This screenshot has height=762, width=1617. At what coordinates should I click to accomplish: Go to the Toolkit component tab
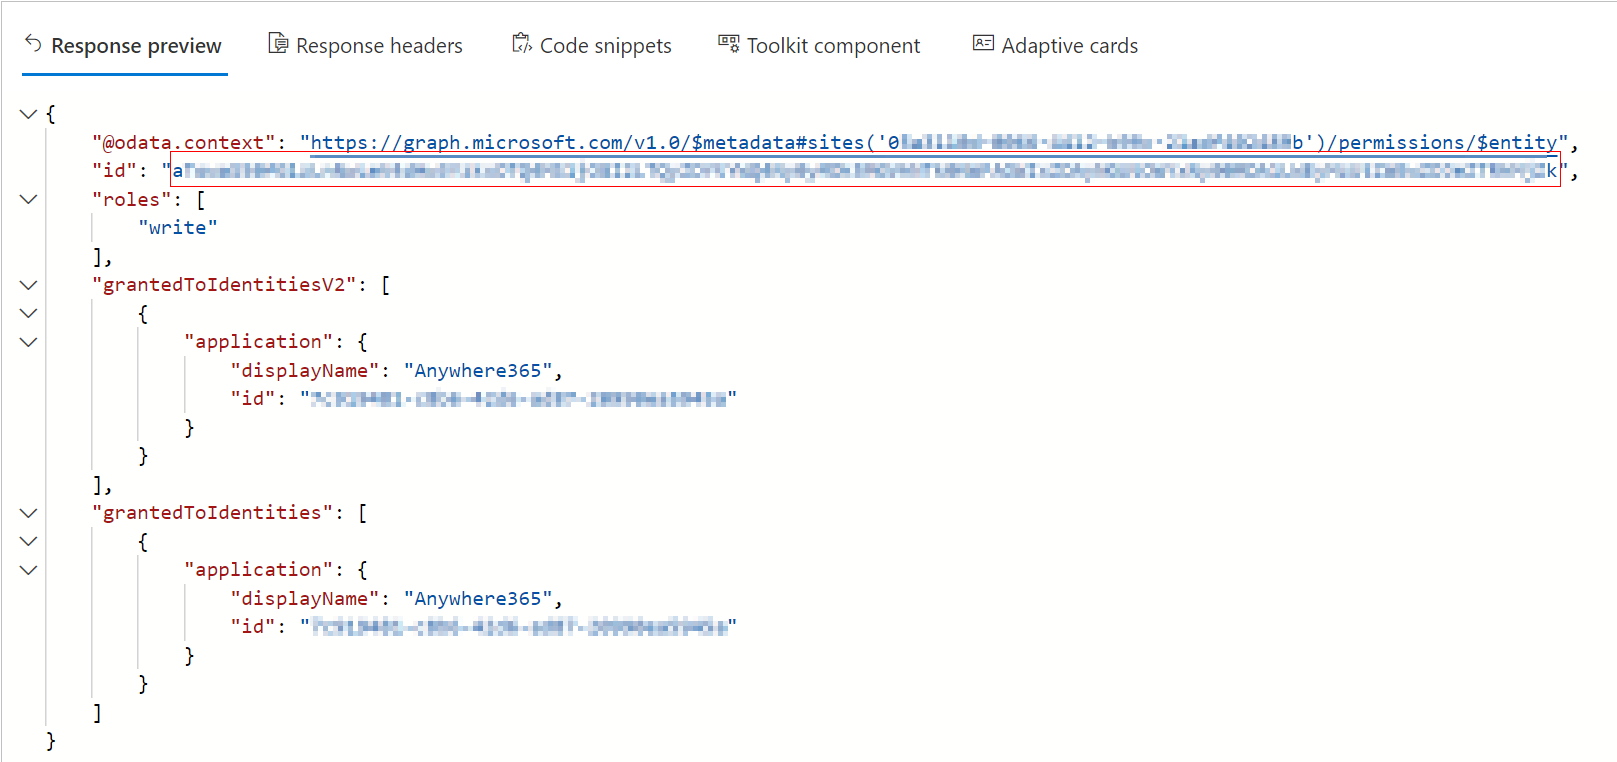(x=833, y=46)
